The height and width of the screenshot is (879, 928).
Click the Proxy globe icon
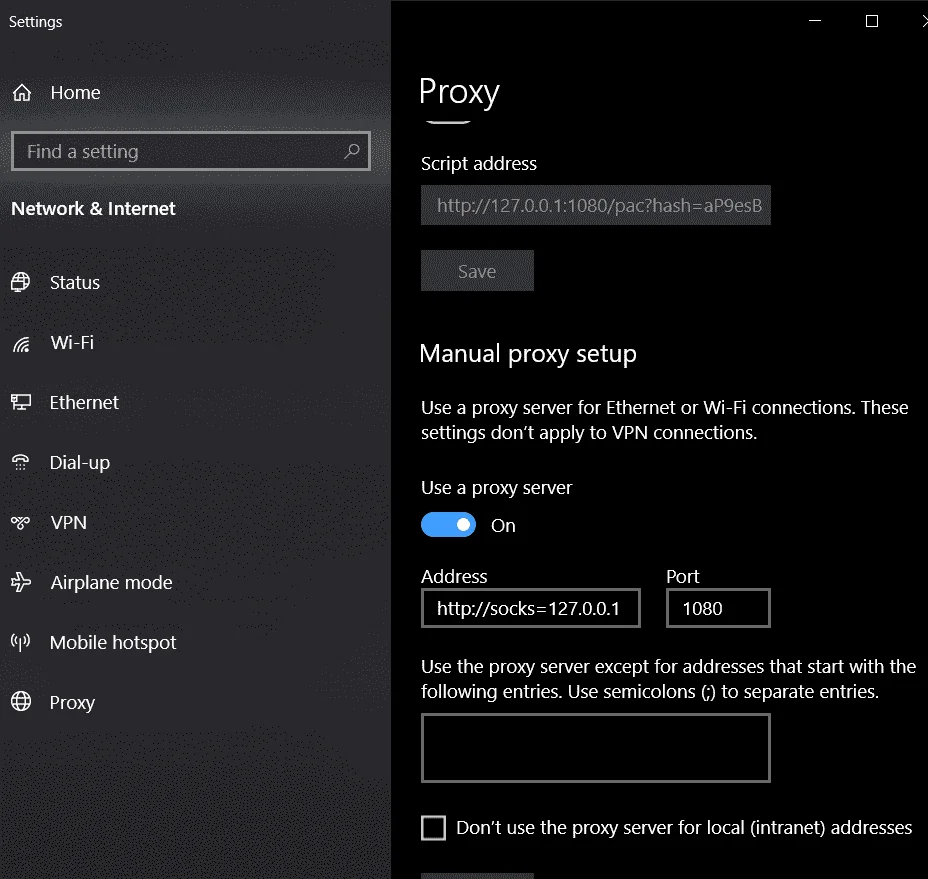(21, 702)
